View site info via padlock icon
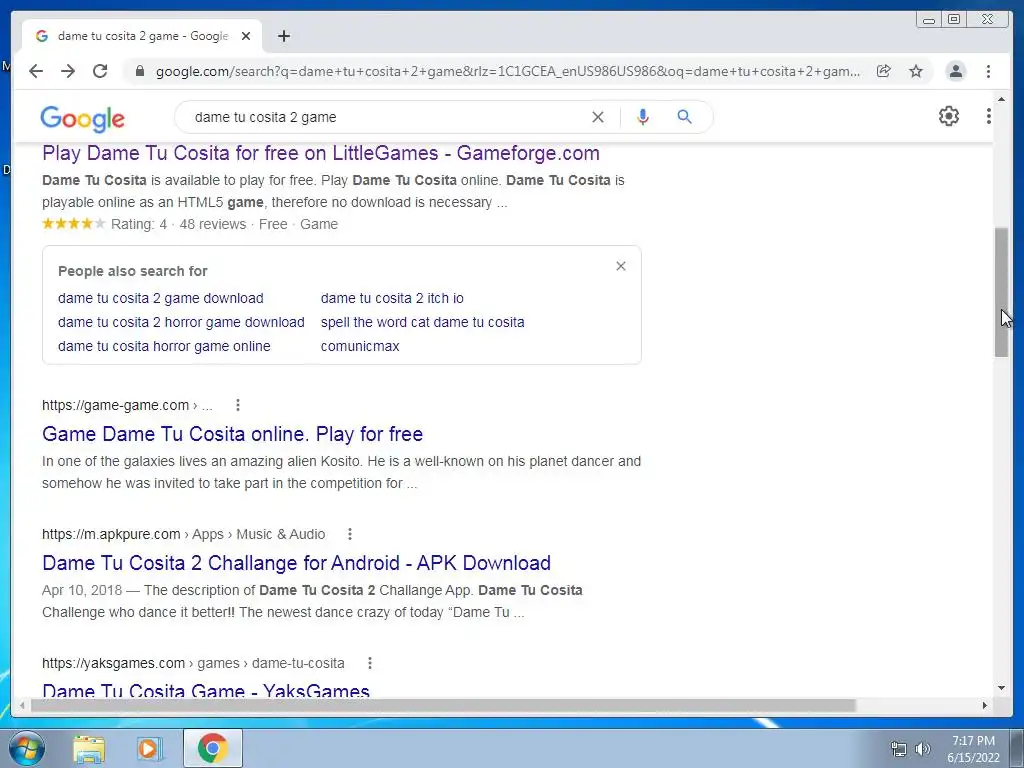The width and height of the screenshot is (1024, 768). 139,71
